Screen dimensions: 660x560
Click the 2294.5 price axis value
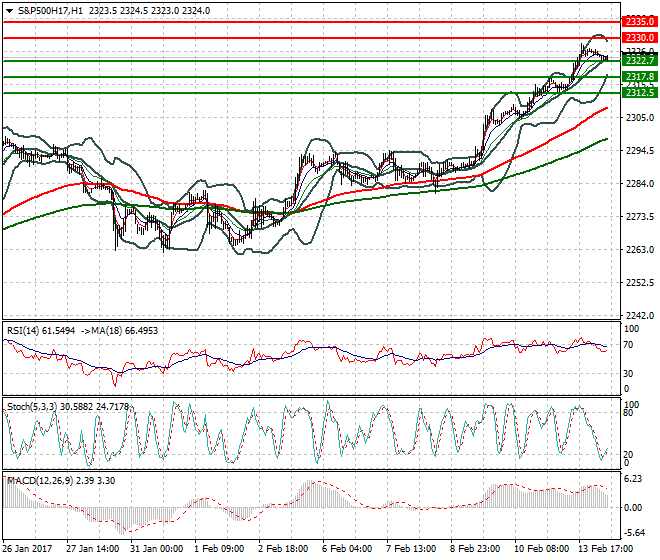coord(640,151)
